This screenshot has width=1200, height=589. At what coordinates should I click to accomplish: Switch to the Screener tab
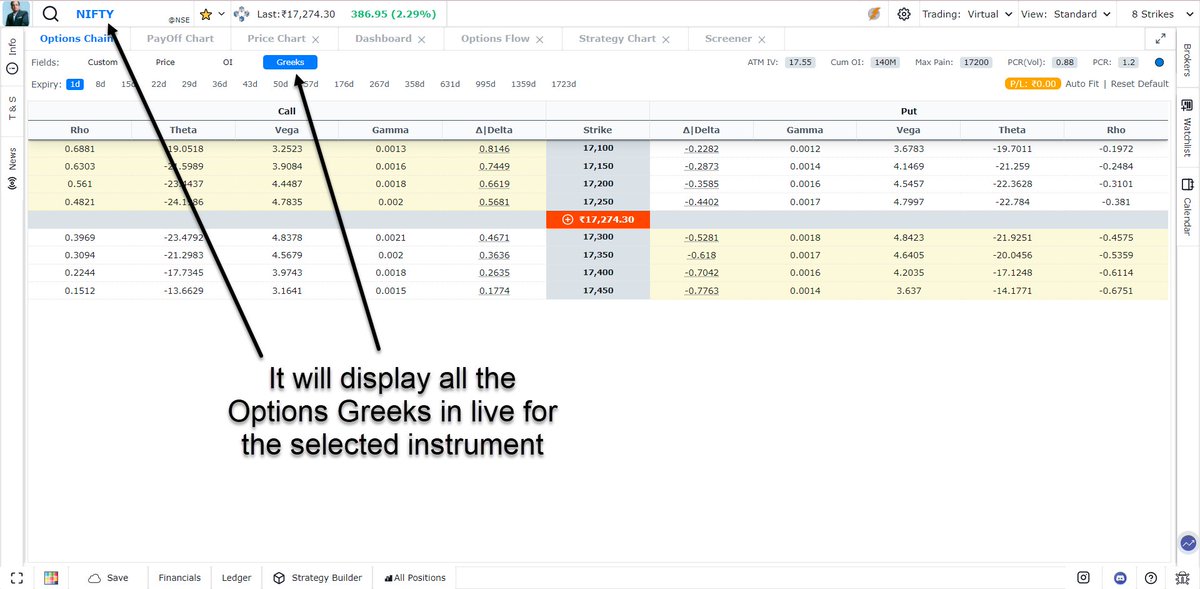pyautogui.click(x=728, y=39)
